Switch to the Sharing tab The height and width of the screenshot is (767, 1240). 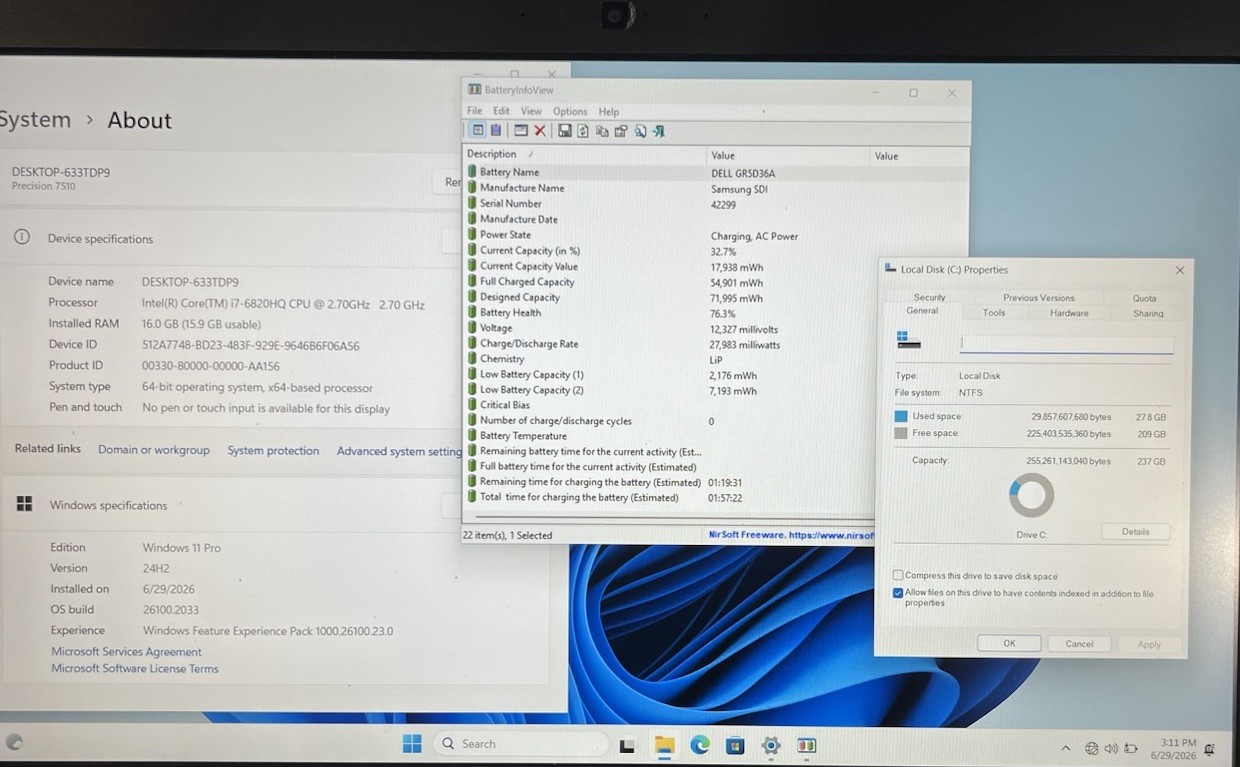[x=1148, y=313]
